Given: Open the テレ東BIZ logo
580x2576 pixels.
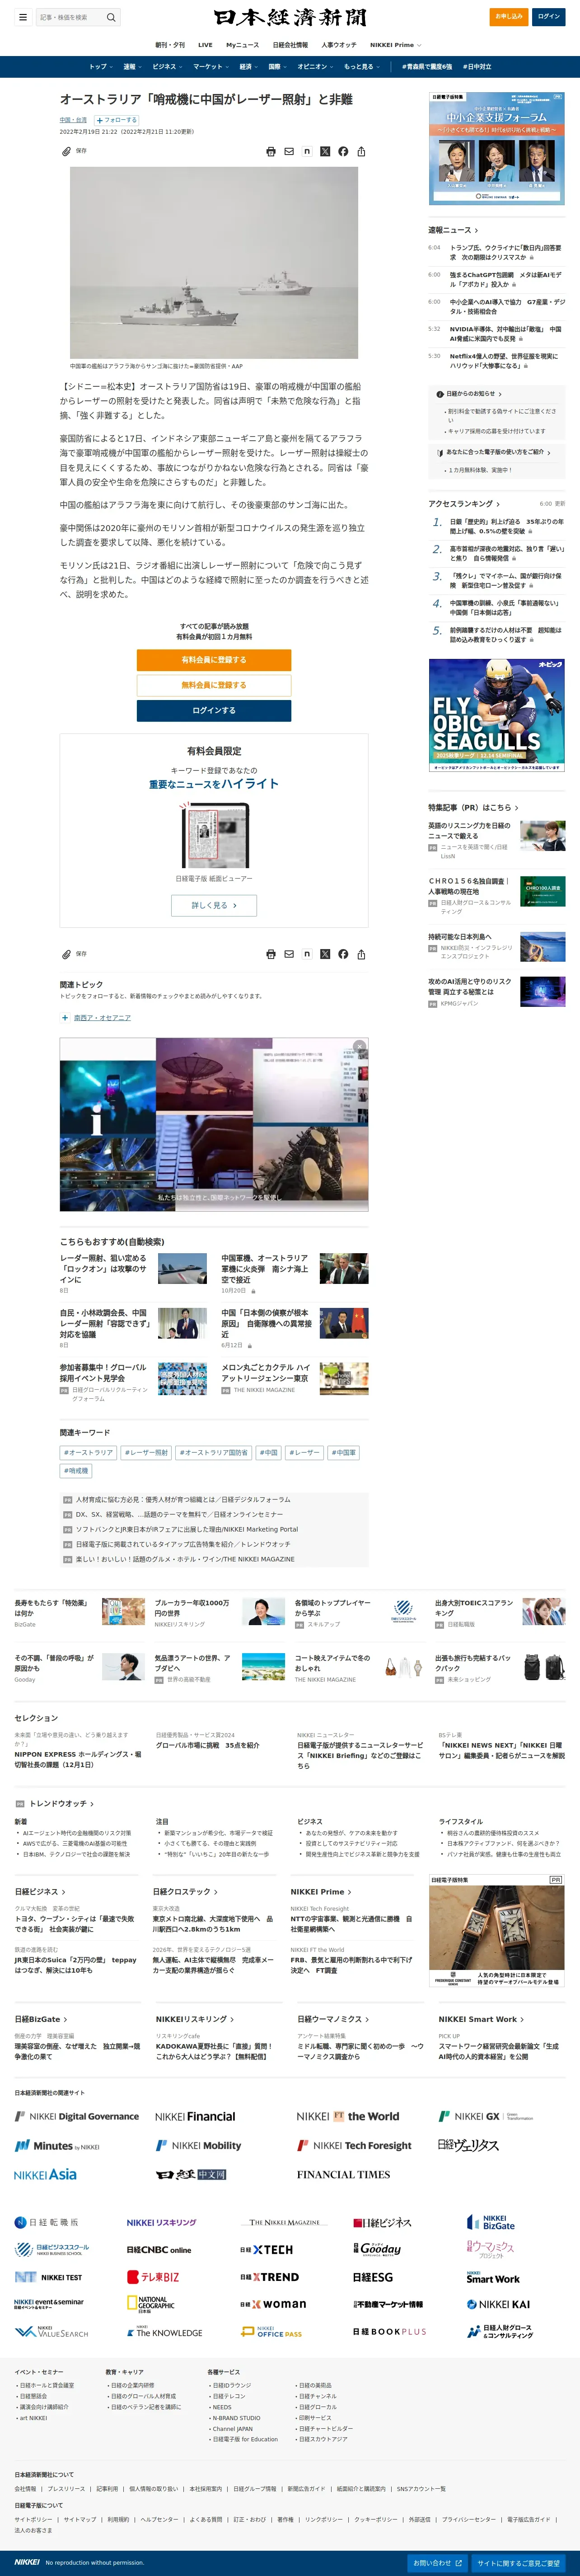Looking at the screenshot, I should click(153, 2276).
